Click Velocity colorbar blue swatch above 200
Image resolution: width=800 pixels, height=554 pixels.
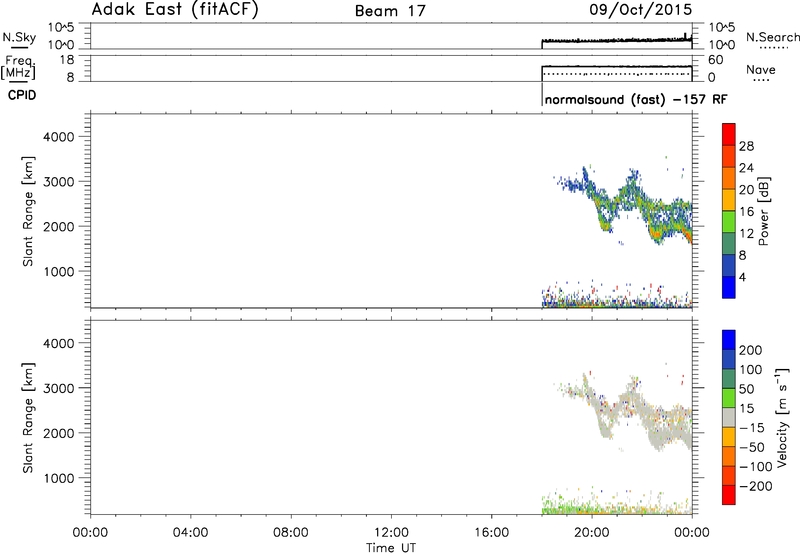(729, 340)
